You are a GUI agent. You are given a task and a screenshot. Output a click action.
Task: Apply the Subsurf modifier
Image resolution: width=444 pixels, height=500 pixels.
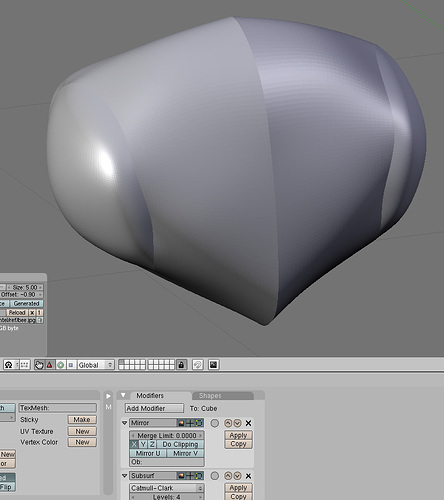[x=238, y=488]
